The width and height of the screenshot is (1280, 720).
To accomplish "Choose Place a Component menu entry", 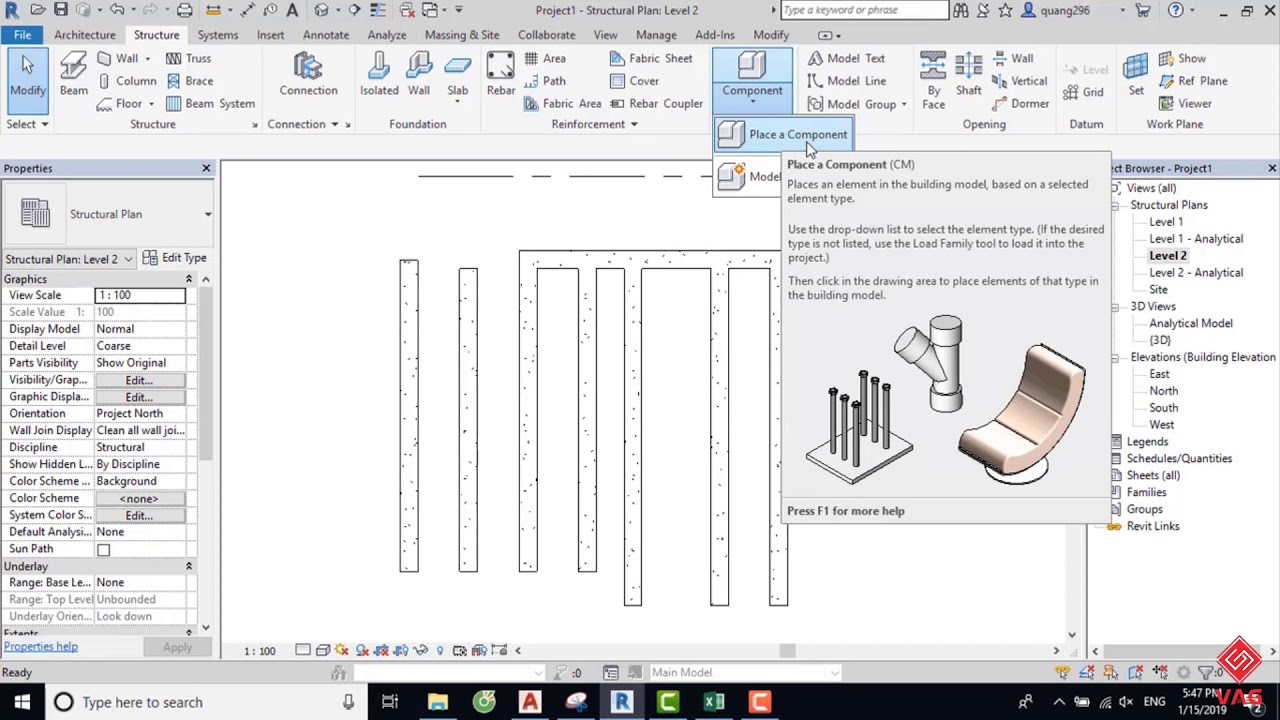I will pos(783,135).
